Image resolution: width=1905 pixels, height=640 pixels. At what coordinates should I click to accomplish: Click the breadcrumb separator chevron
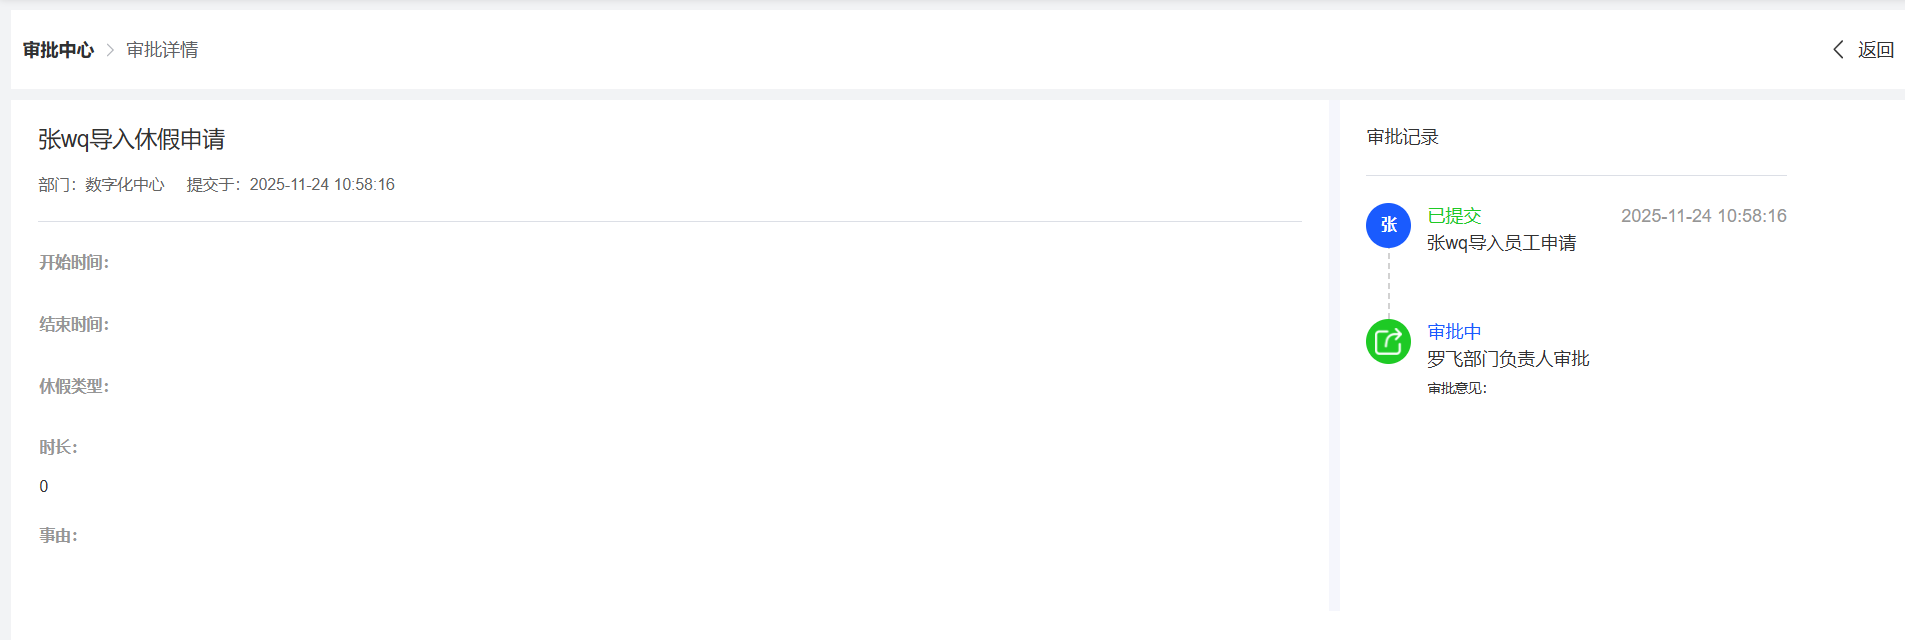point(110,50)
